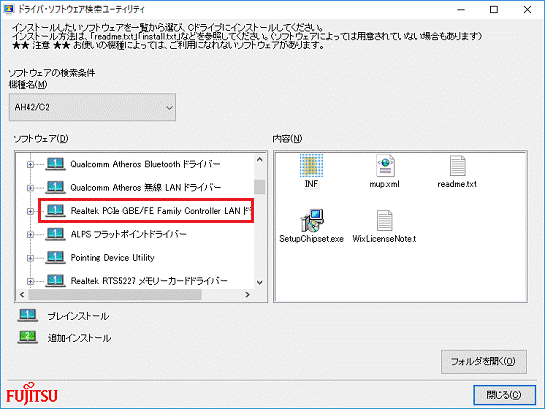Click laptop icon beside ALPS フラットポイント
545x409 pixels.
click(55, 234)
